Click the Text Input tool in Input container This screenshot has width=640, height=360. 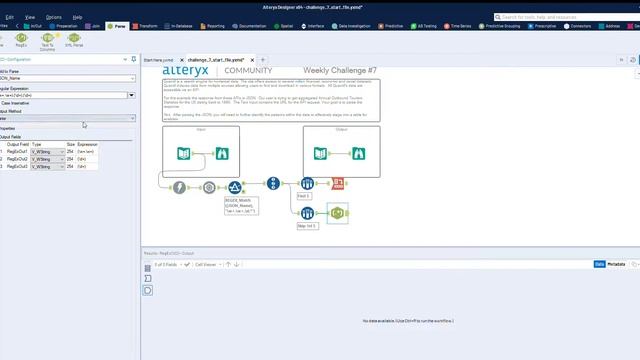184,153
